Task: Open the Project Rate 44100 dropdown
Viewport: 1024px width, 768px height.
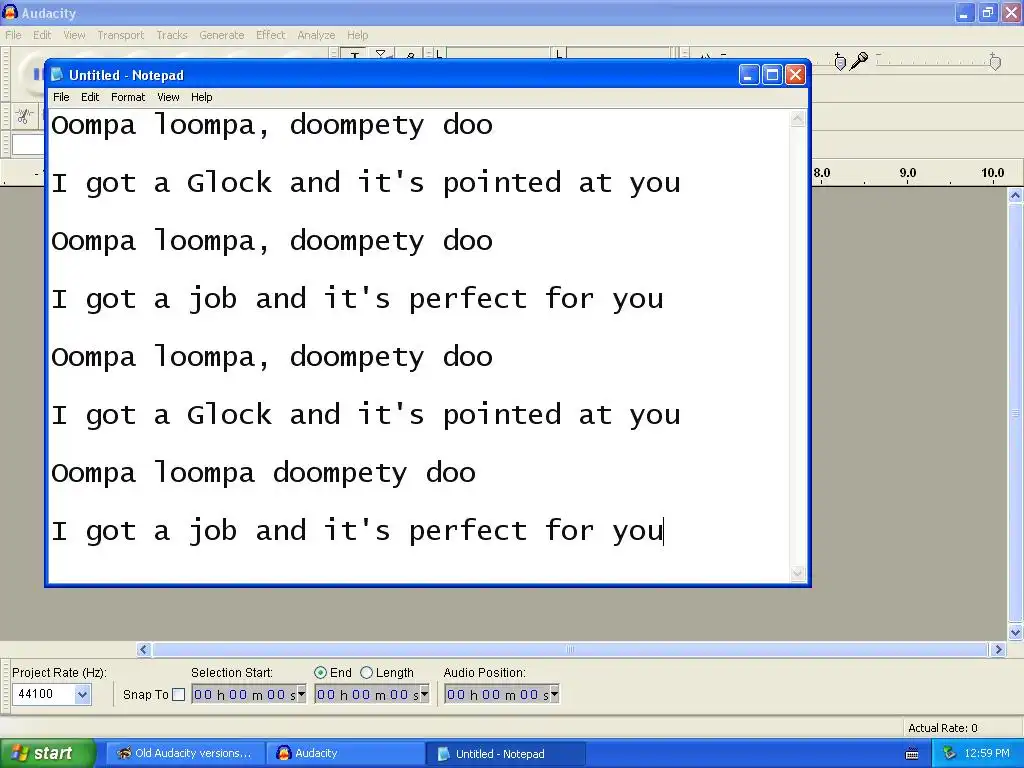Action: coord(82,695)
